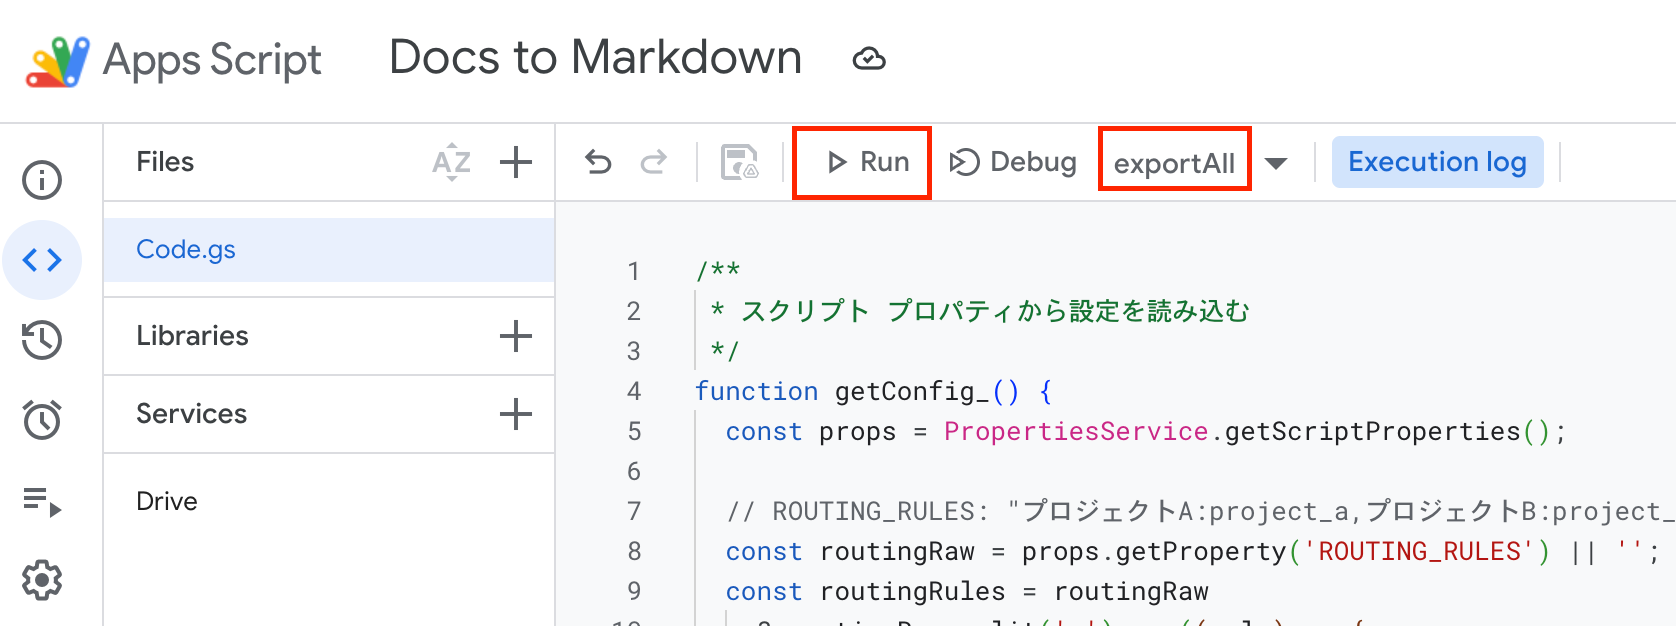
Task: Open the exportAll function dropdown
Action: click(1175, 163)
